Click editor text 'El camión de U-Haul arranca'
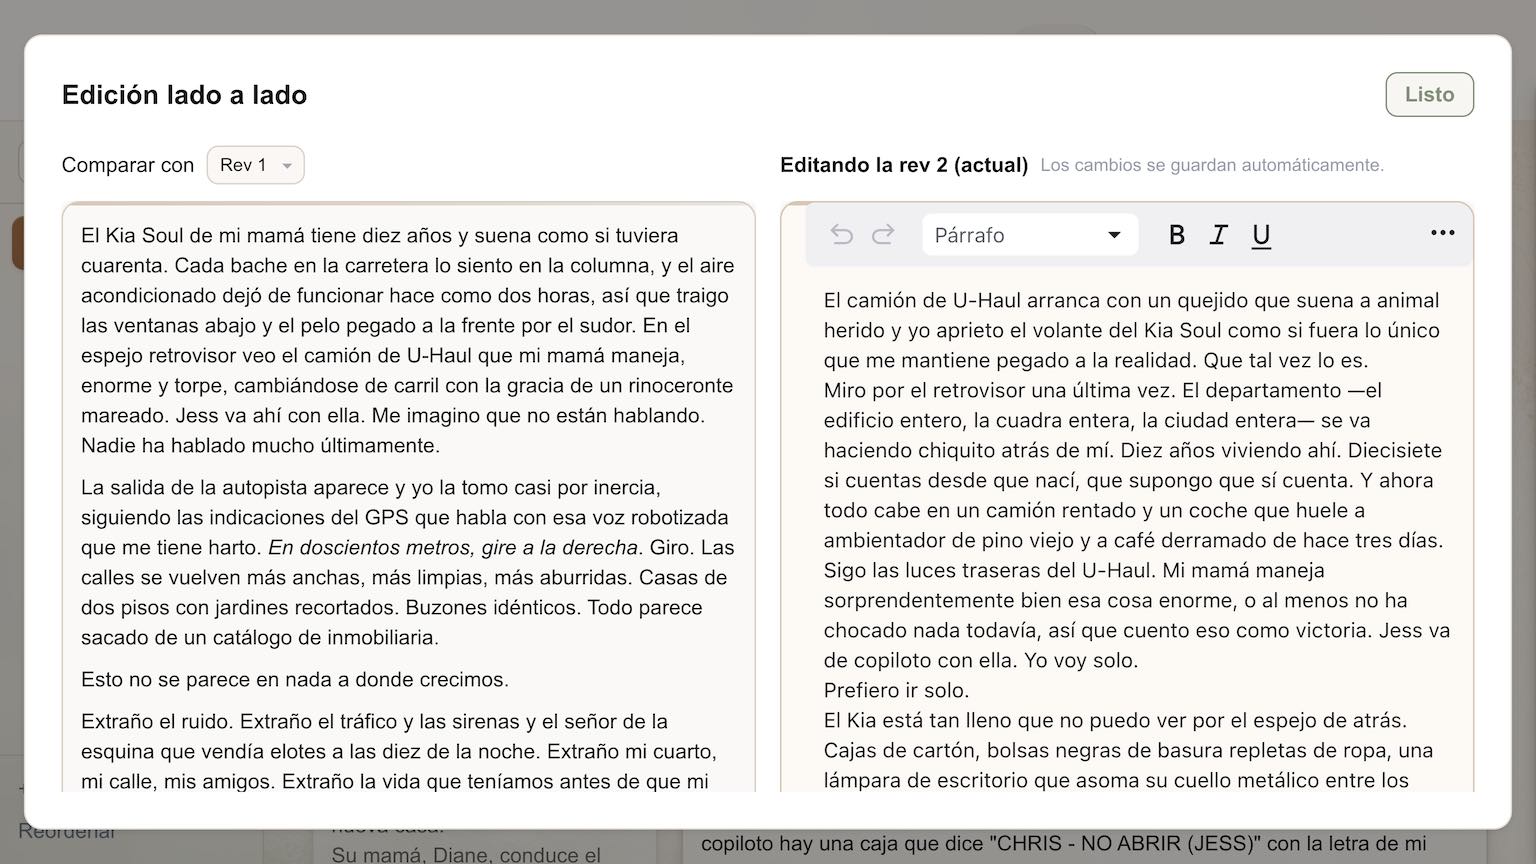 tap(1132, 330)
